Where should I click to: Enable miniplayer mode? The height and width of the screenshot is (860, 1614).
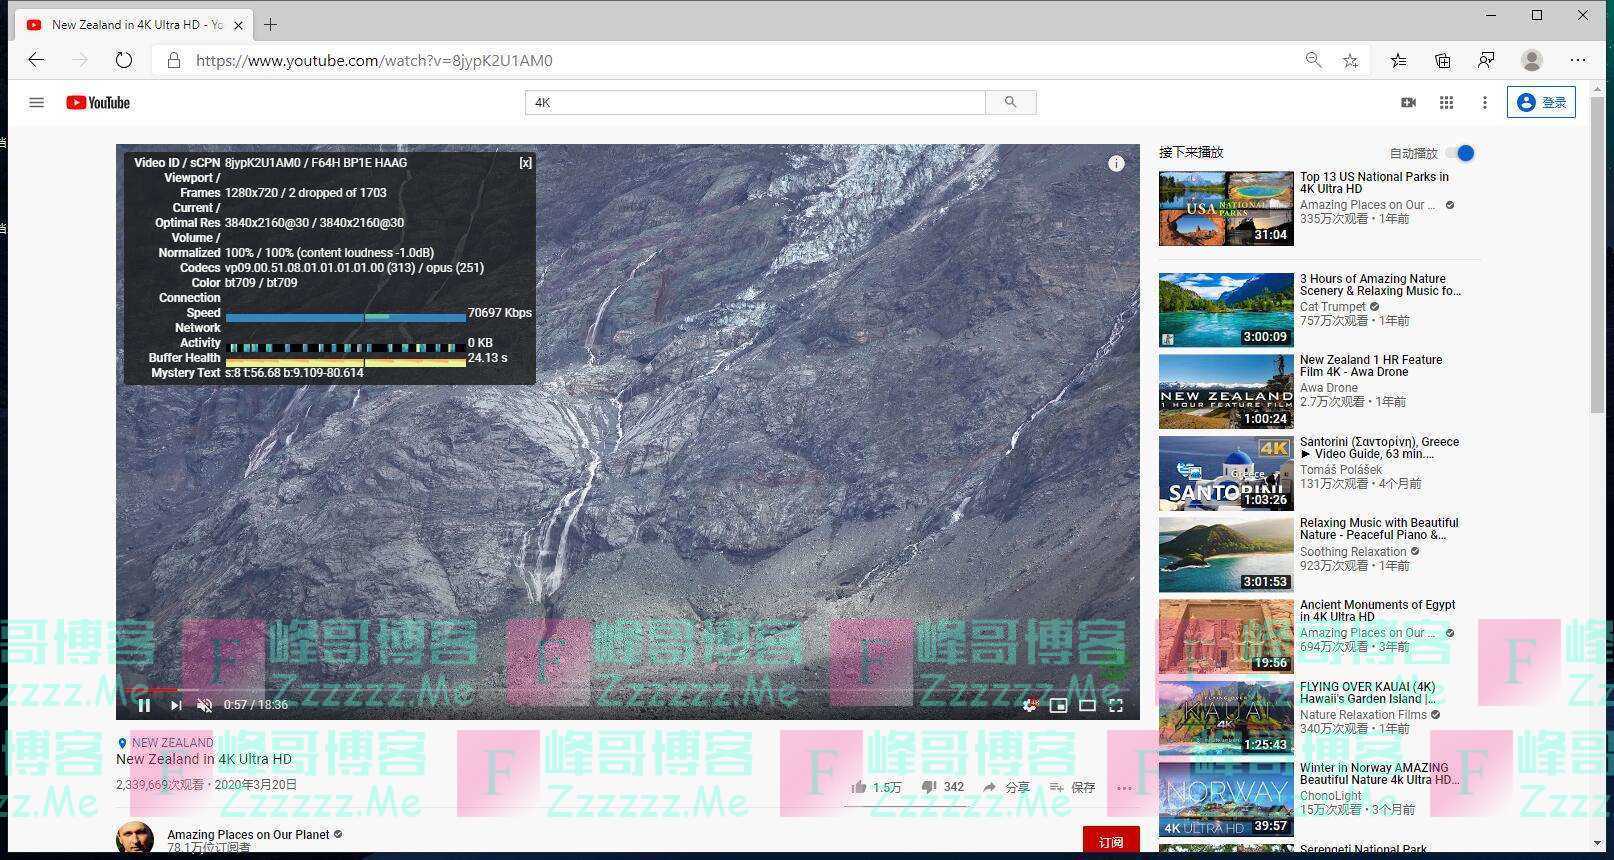(x=1058, y=705)
